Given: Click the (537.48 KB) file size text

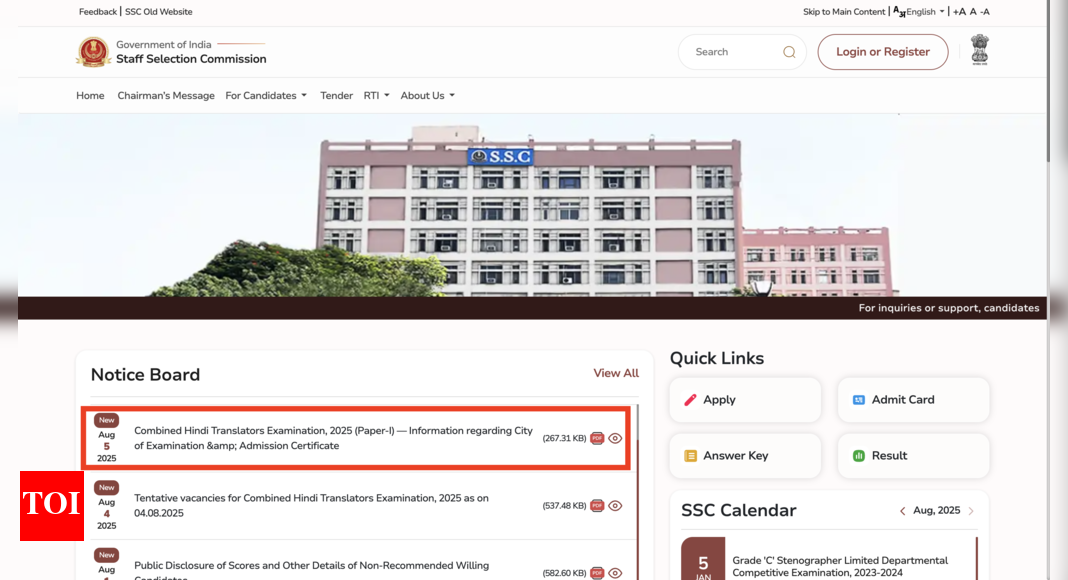Looking at the screenshot, I should coord(564,506).
